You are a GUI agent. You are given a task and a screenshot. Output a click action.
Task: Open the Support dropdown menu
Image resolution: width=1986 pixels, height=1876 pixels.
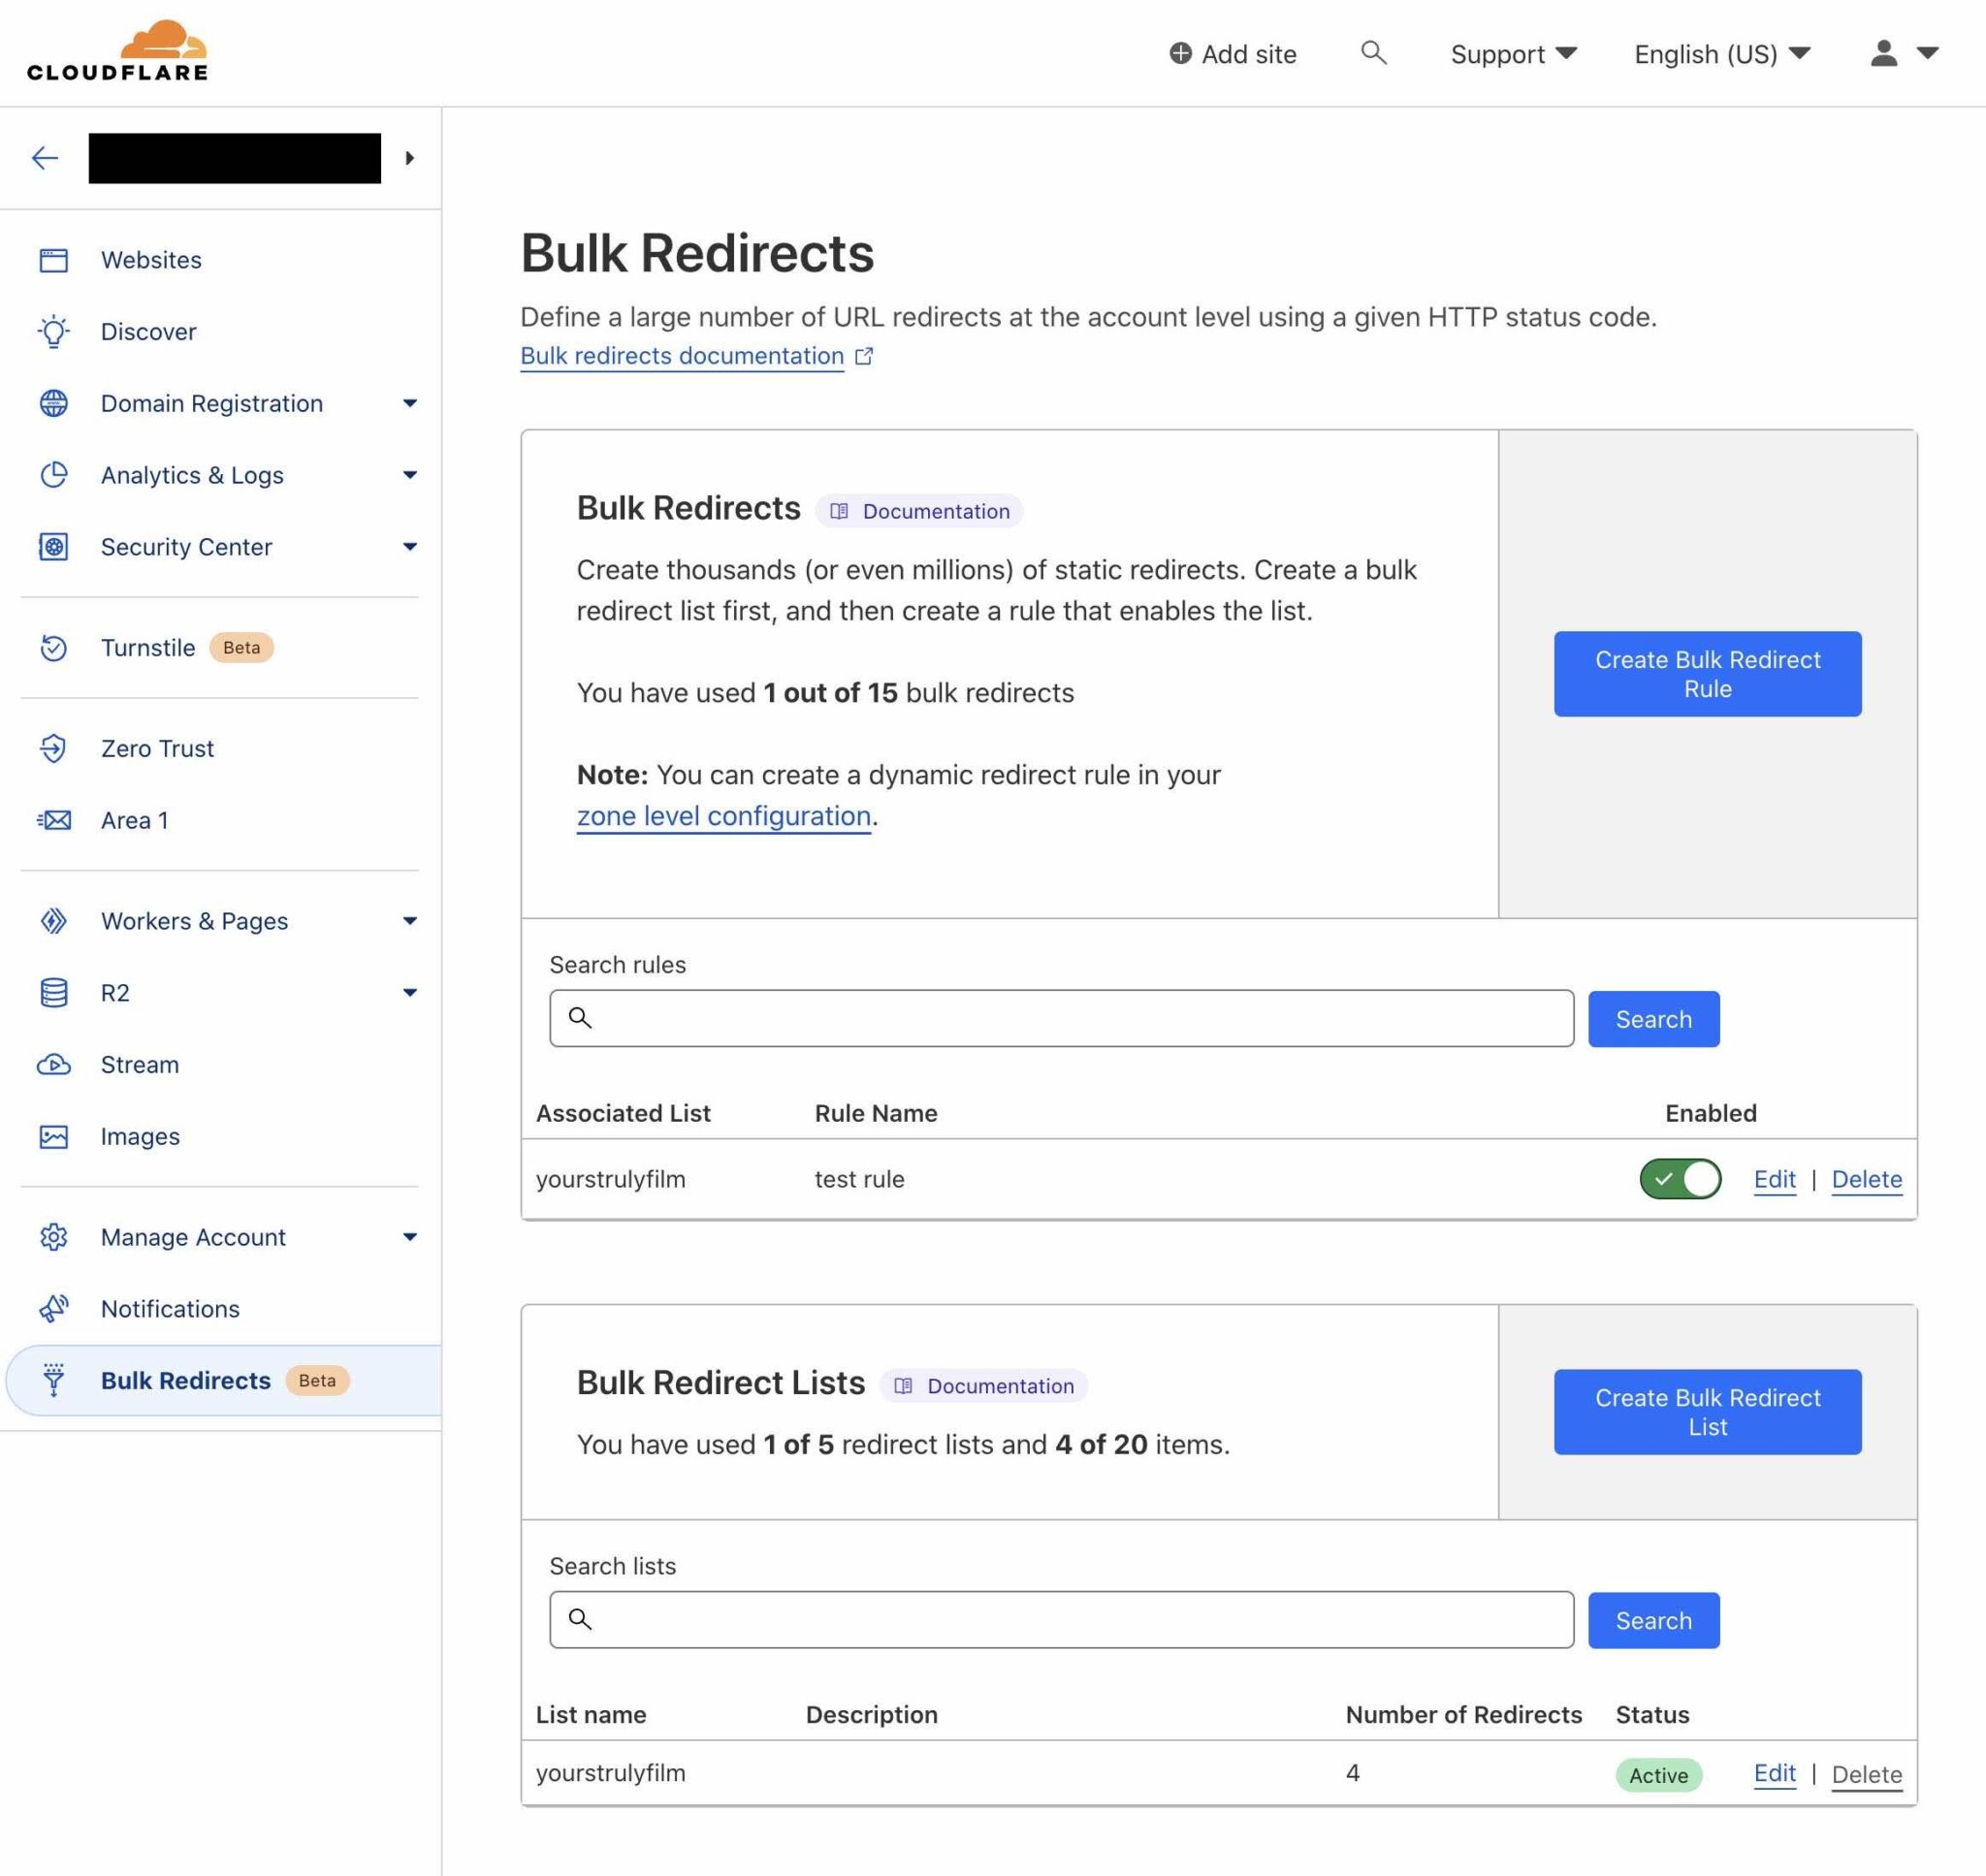click(x=1513, y=54)
